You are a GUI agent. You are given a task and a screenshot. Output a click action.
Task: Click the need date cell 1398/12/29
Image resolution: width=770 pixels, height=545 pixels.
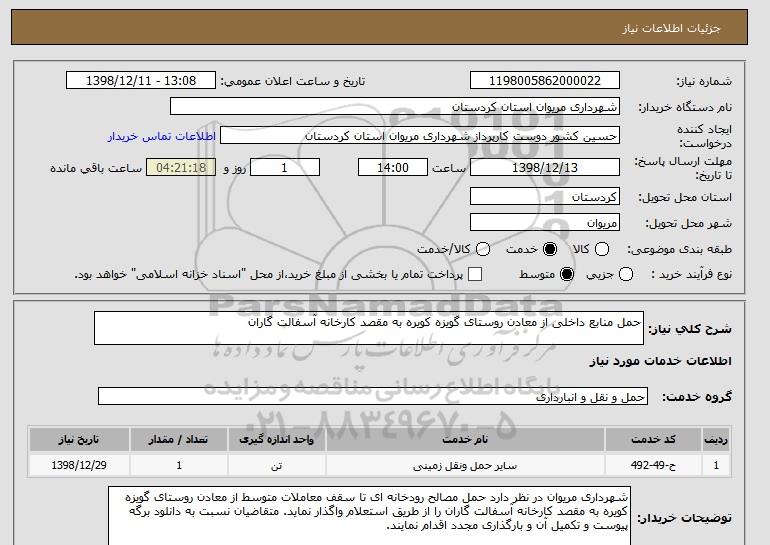[79, 465]
